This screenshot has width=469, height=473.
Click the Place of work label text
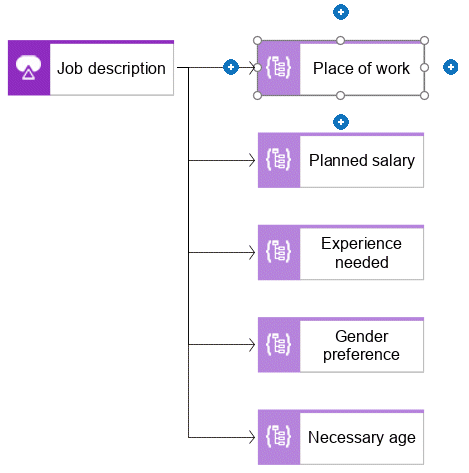tap(361, 68)
